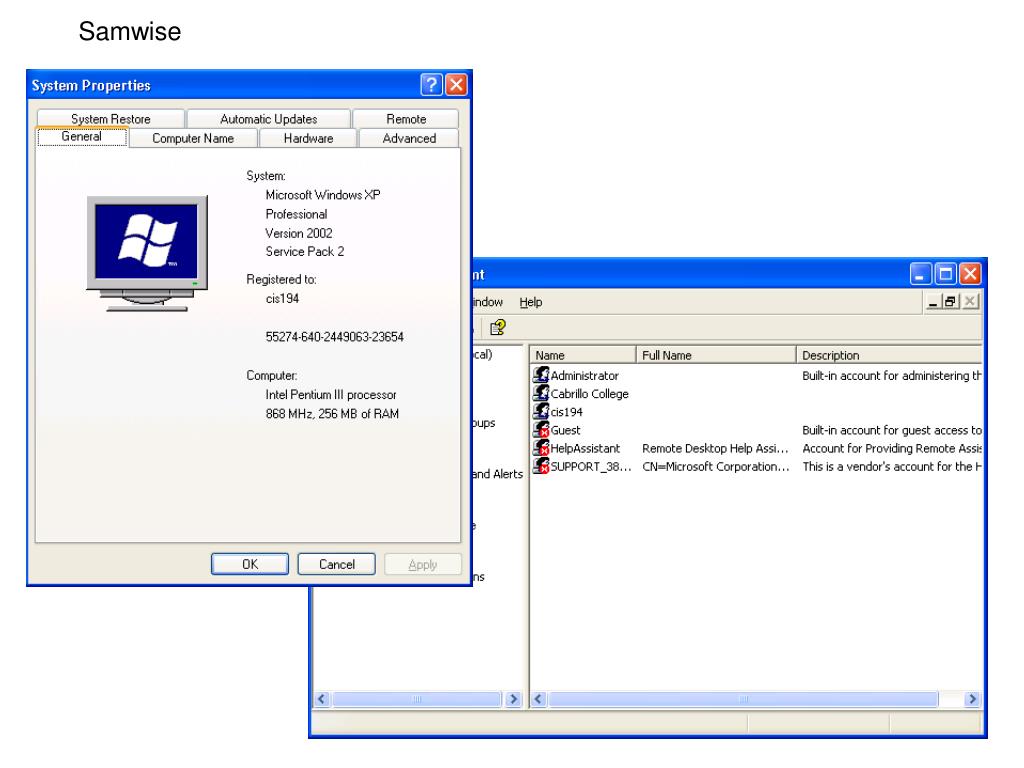Select the Cabrillo College user icon
This screenshot has height=768, width=1024.
[541, 393]
